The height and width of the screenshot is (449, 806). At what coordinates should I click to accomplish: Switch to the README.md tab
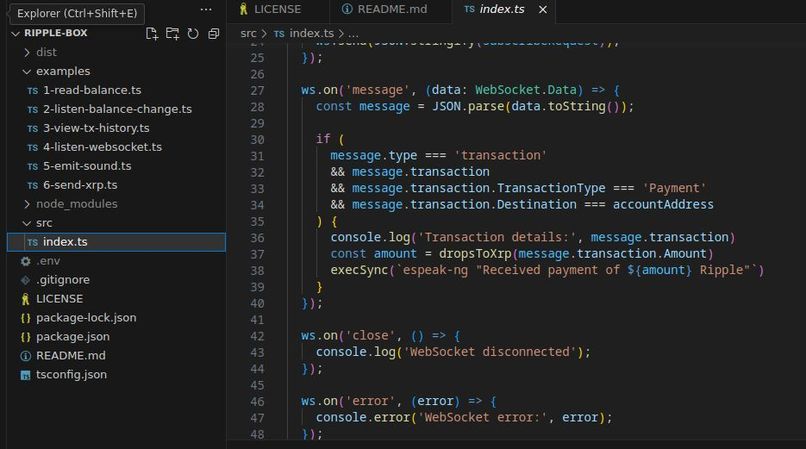coord(392,9)
